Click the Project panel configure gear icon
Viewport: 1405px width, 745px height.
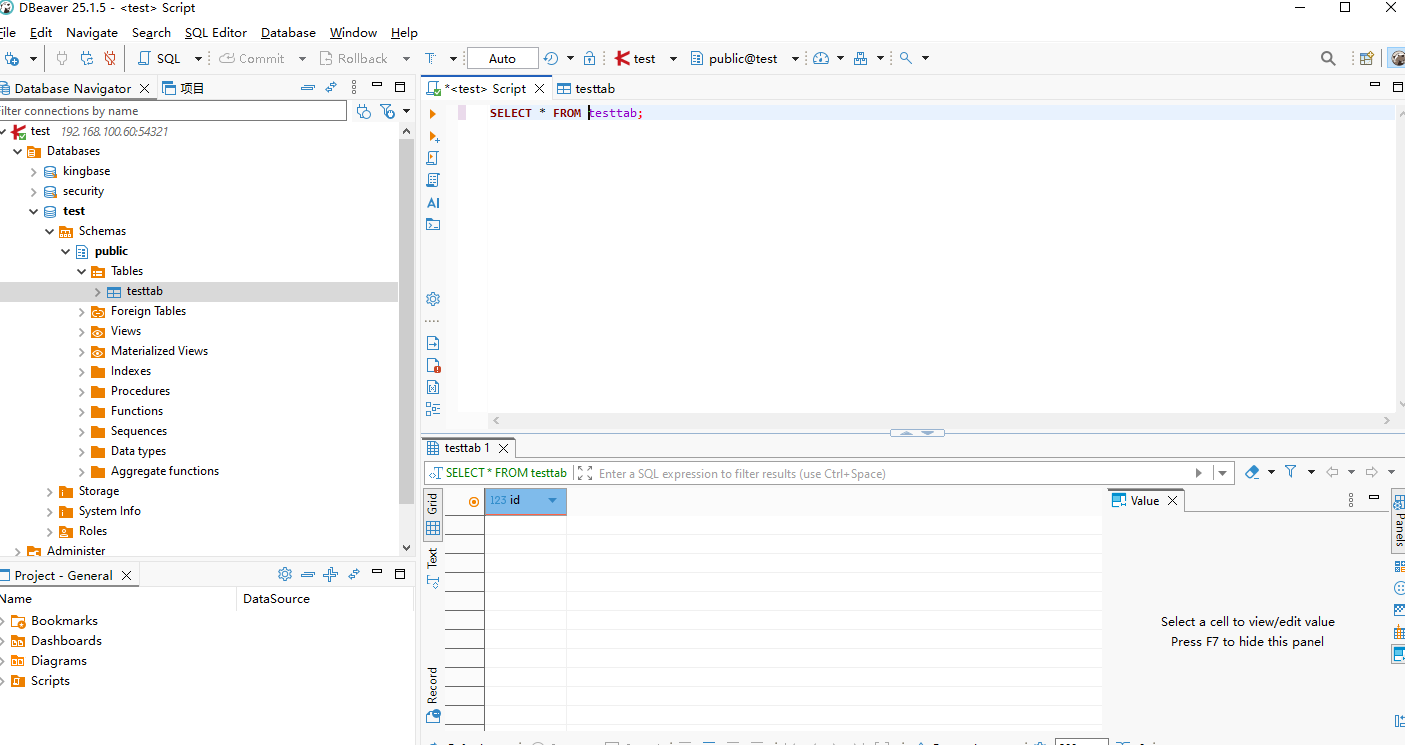tap(285, 575)
